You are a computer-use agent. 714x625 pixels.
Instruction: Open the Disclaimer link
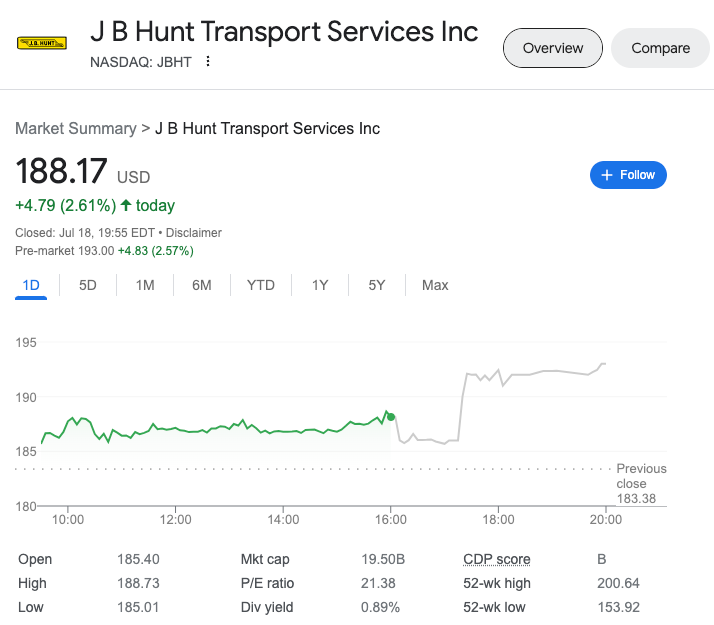(x=194, y=233)
